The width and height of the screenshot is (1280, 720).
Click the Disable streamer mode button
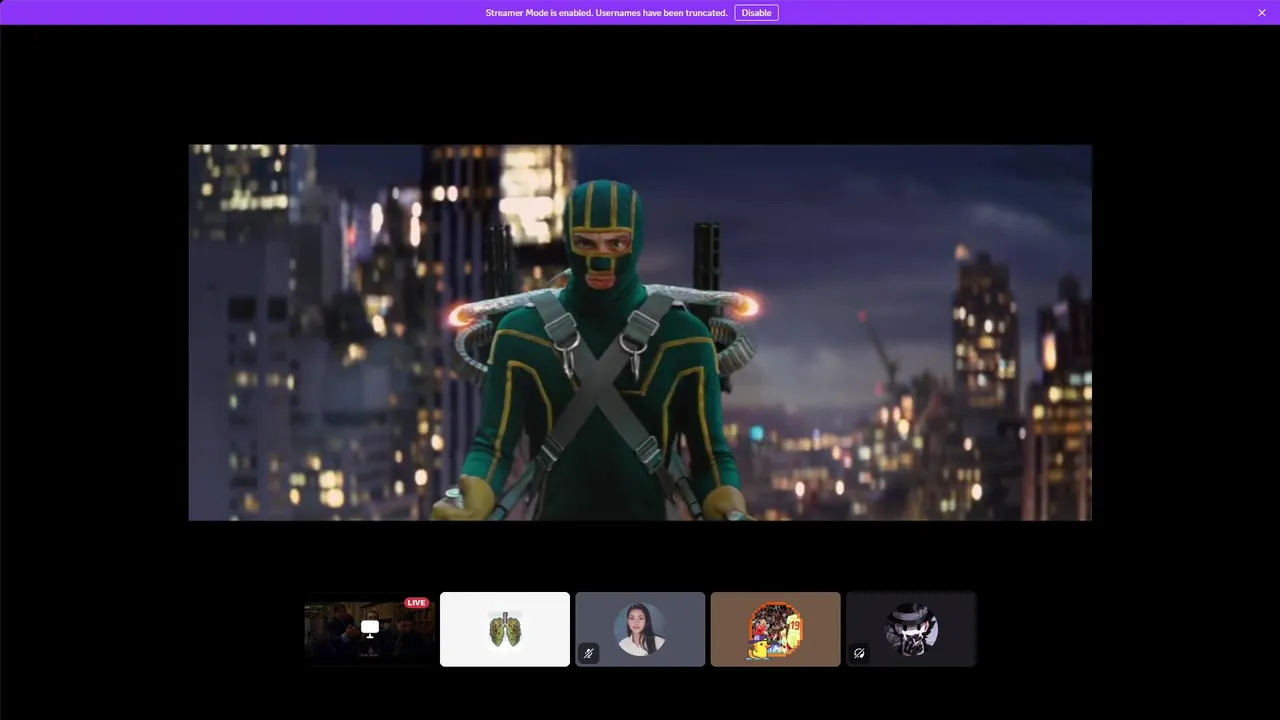[756, 13]
